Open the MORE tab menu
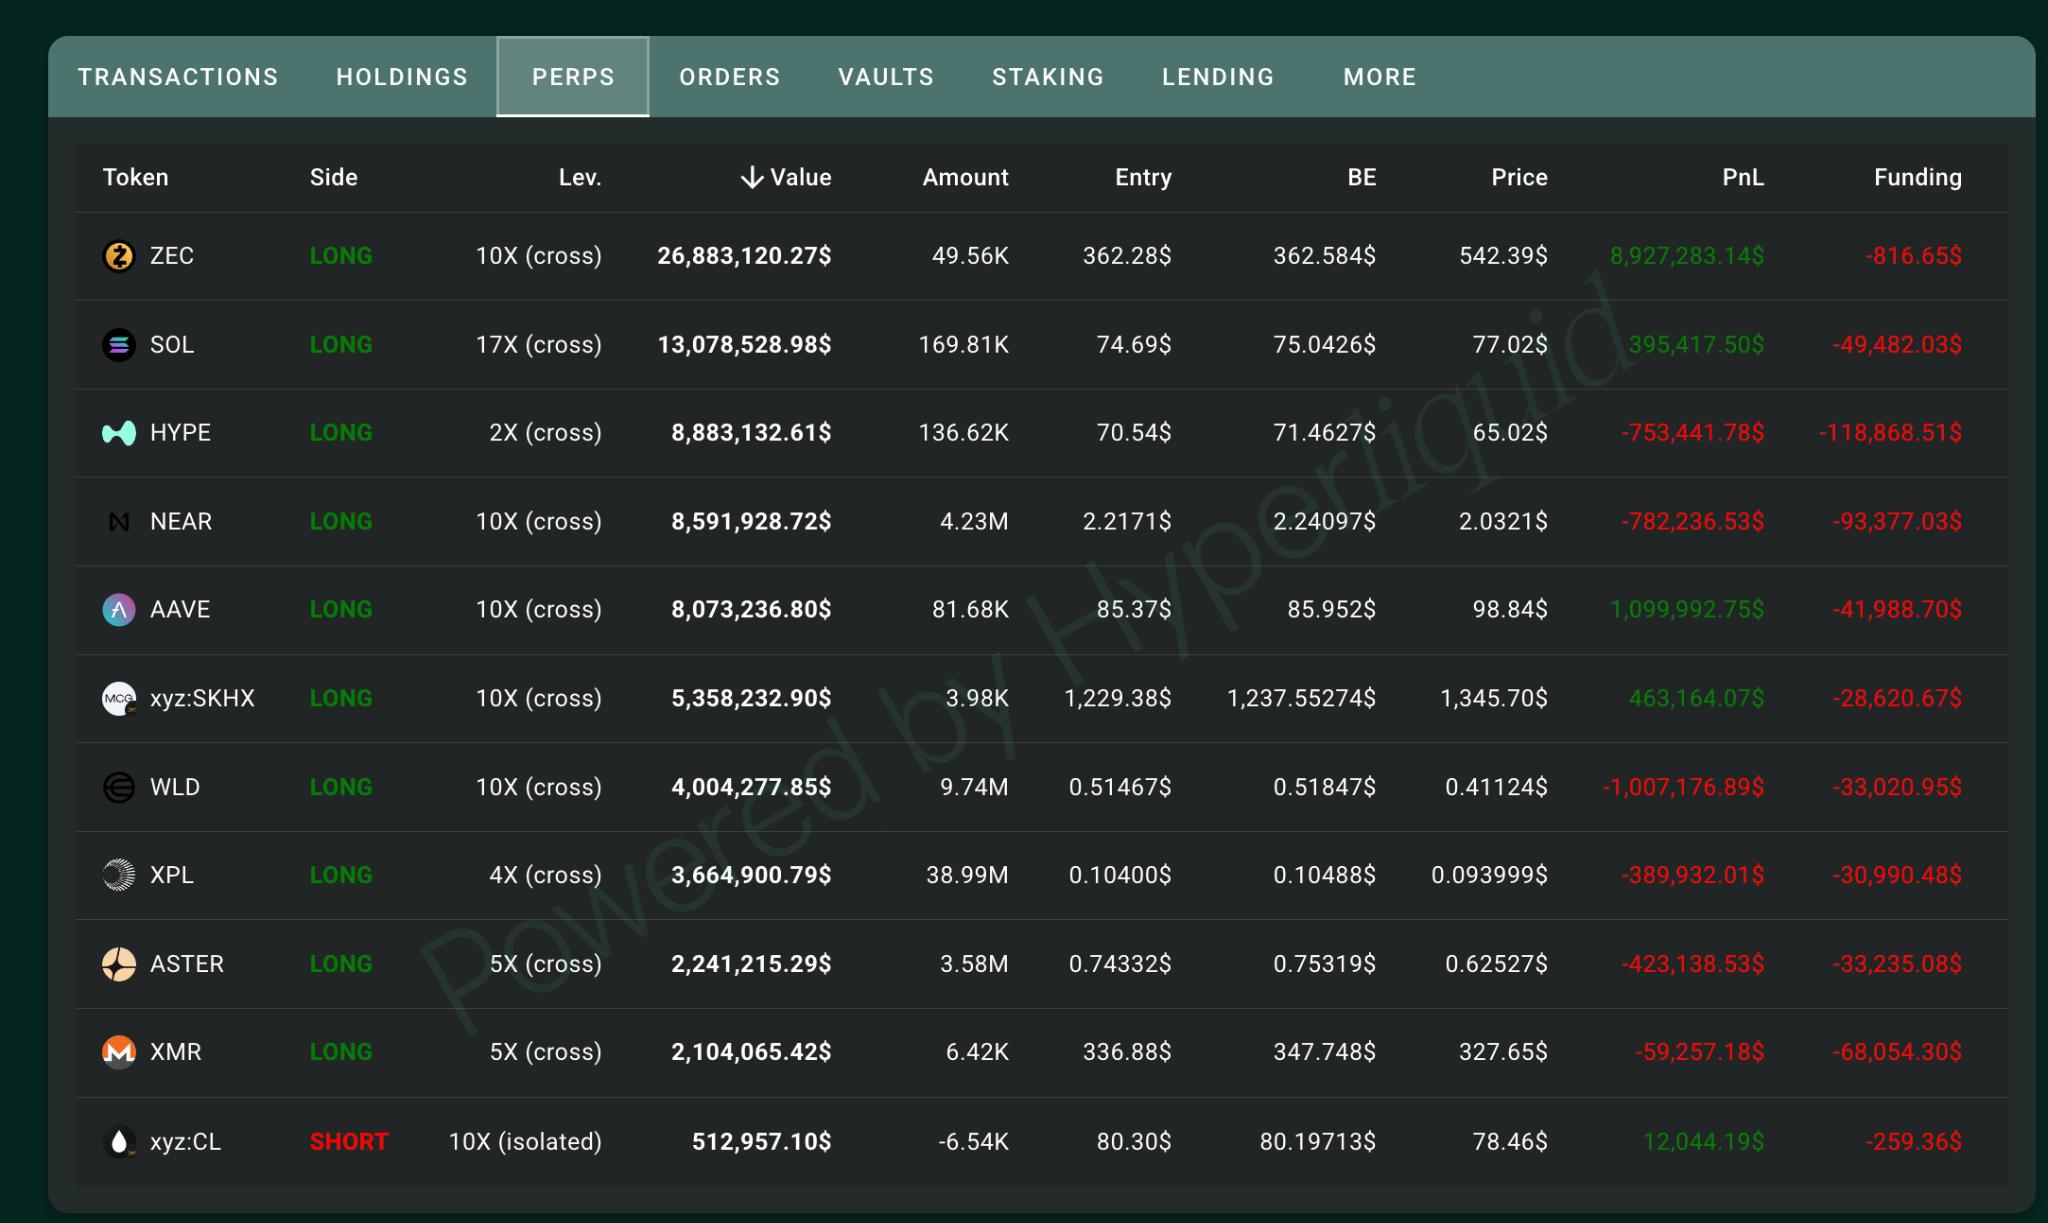The width and height of the screenshot is (2048, 1223). click(x=1379, y=77)
